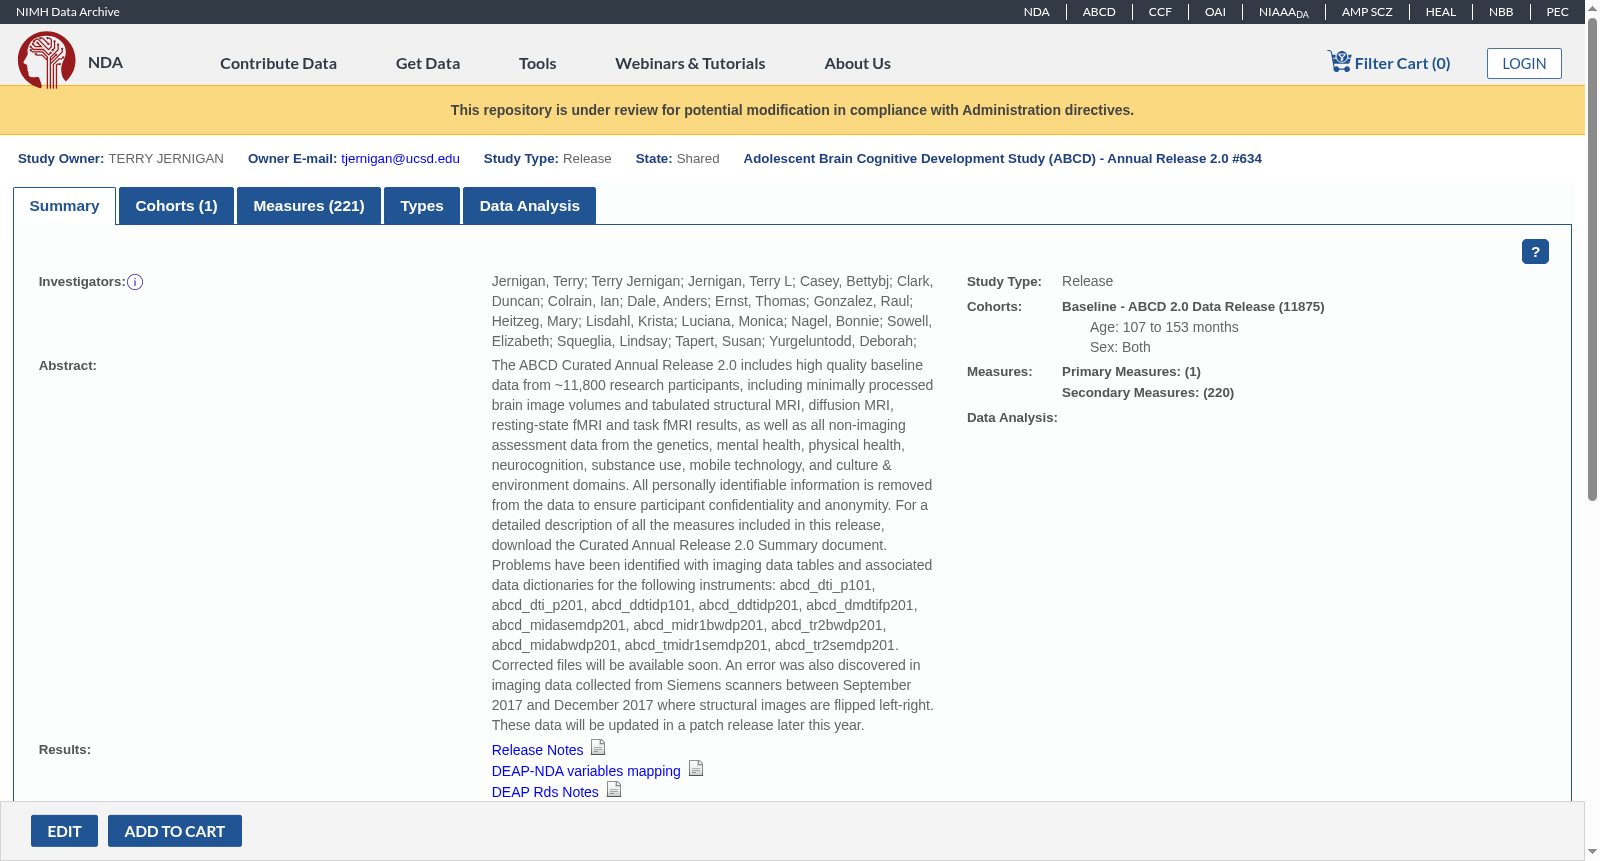Screen dimensions: 1600x861
Task: Open the Webinars & Tutorials menu
Action: click(690, 63)
